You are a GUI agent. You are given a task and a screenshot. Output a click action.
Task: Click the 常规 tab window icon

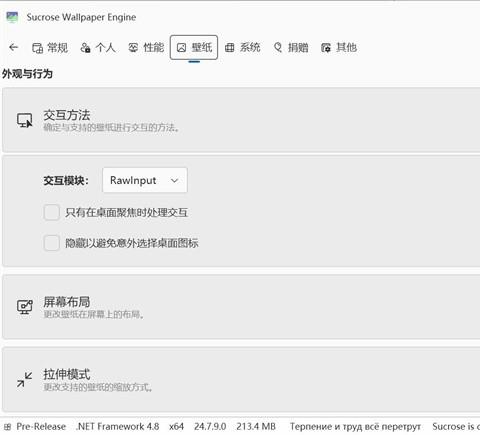click(x=37, y=48)
